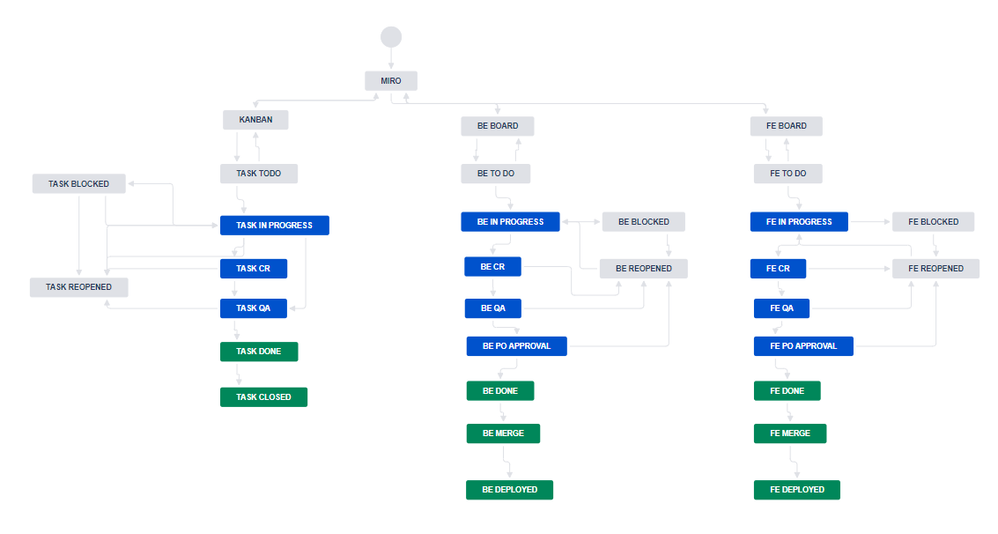The height and width of the screenshot is (534, 998).
Task: Select the TASK REOPENED status
Action: tap(79, 287)
